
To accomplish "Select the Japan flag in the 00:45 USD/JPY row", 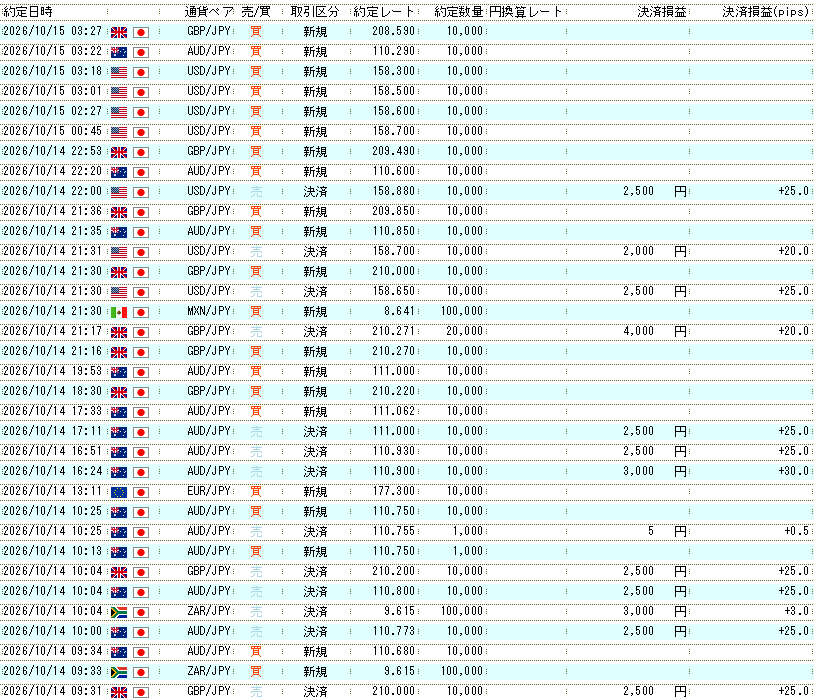I will [141, 132].
